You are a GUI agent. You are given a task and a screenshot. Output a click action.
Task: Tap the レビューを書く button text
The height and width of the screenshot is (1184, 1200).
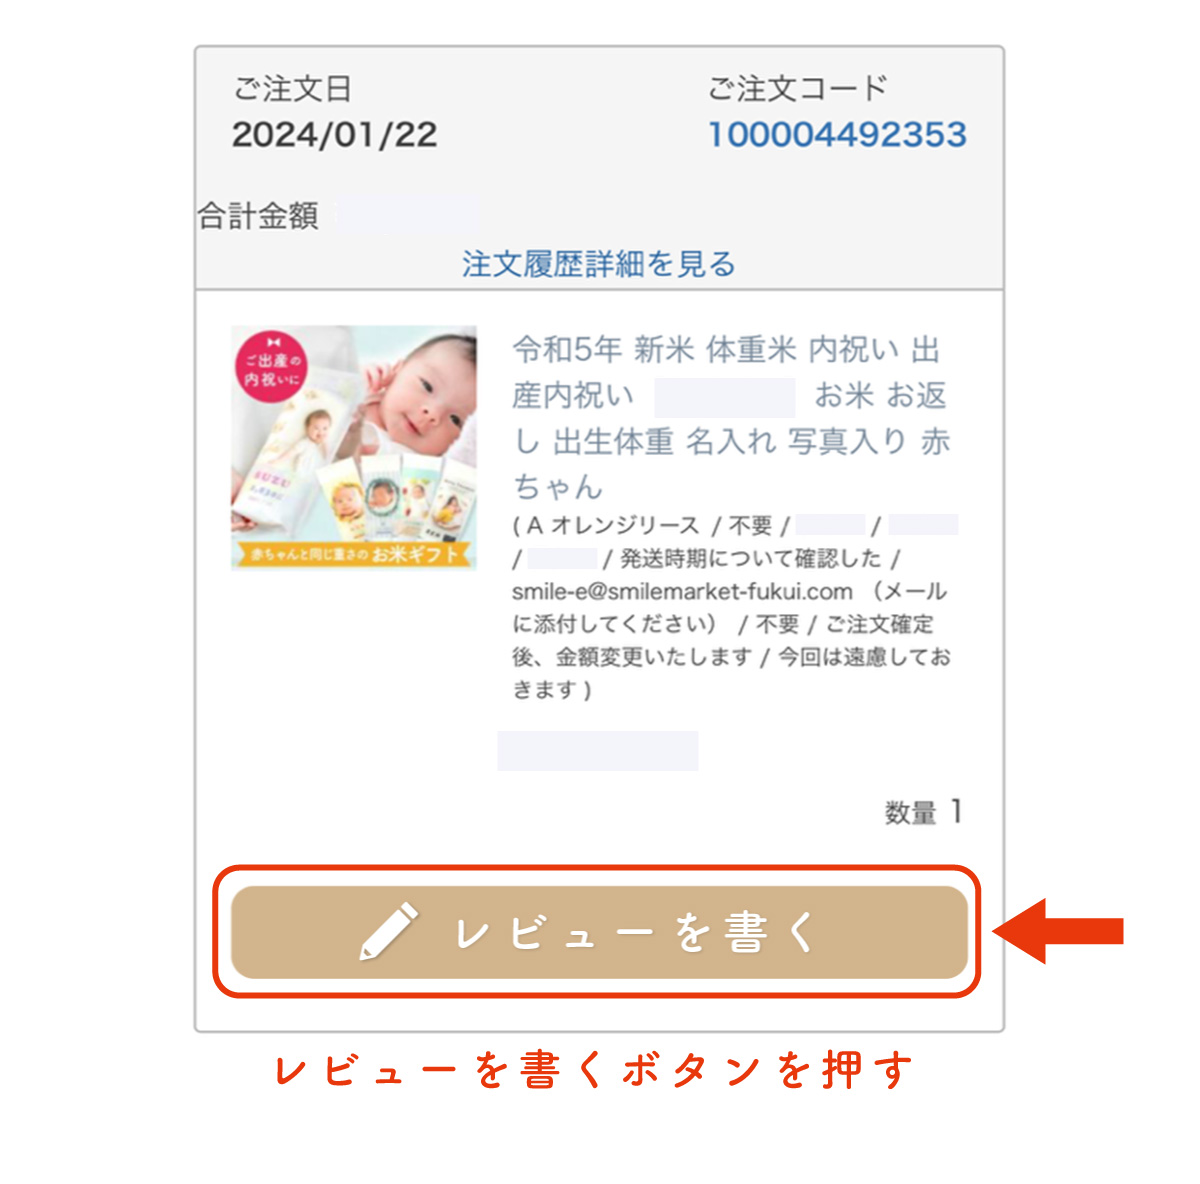pyautogui.click(x=637, y=932)
